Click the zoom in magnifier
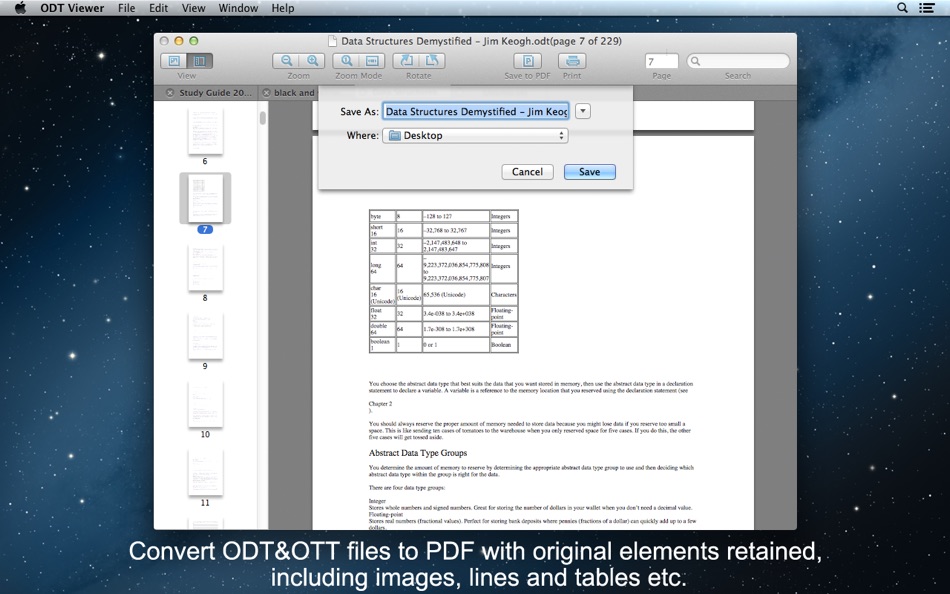Image resolution: width=950 pixels, height=594 pixels. 312,61
